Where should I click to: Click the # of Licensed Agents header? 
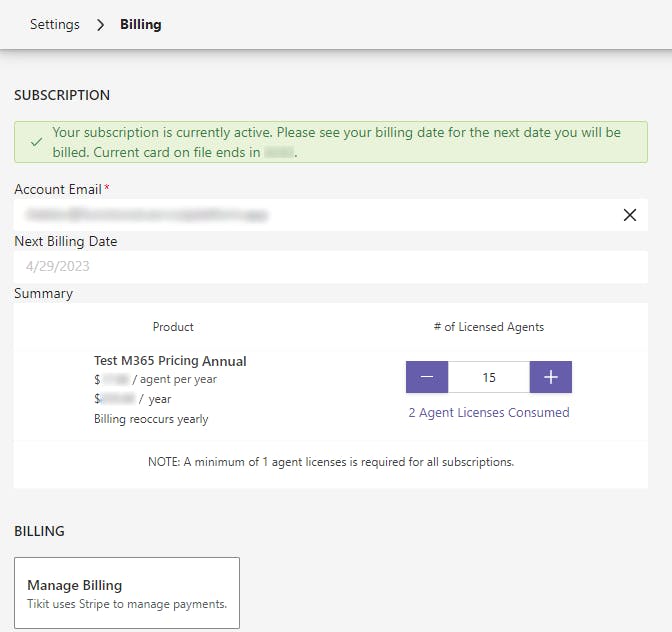point(489,327)
